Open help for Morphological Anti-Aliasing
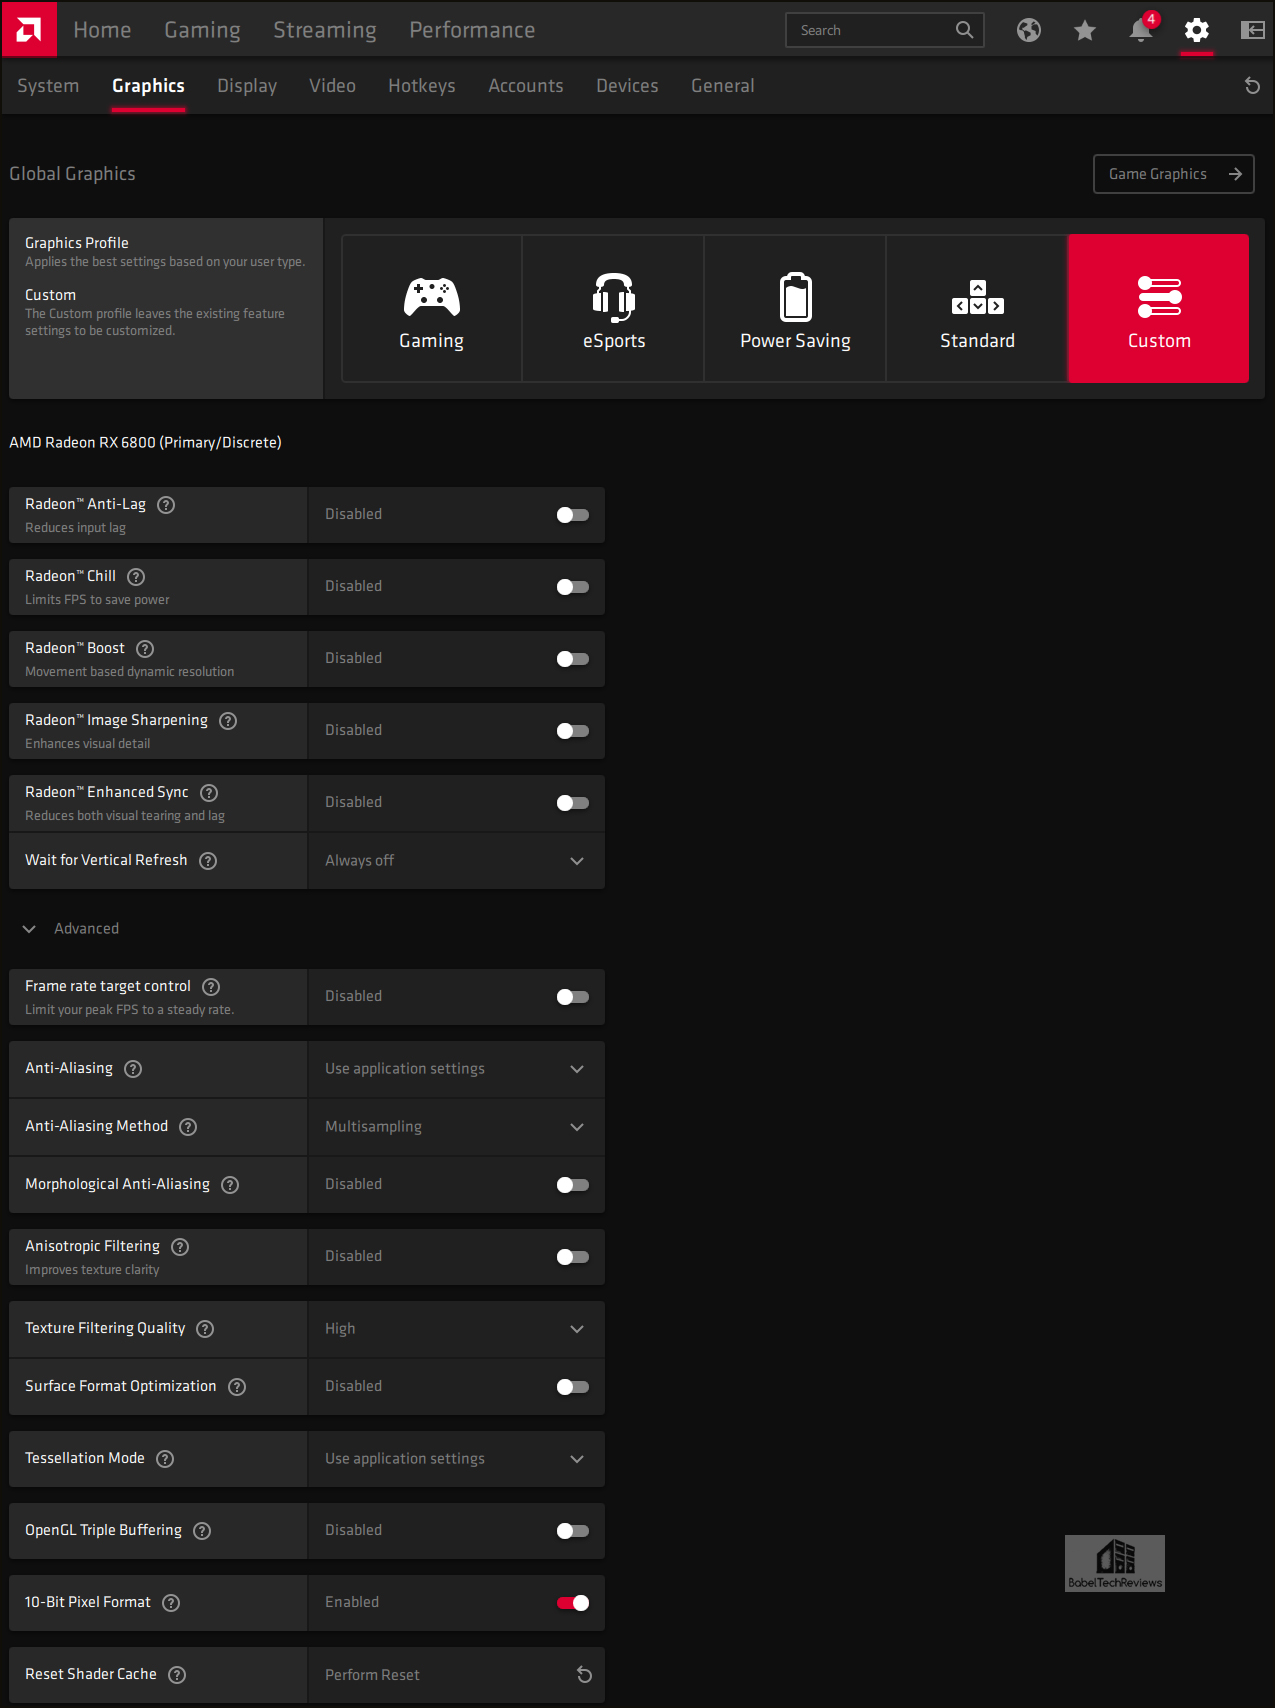Image resolution: width=1275 pixels, height=1708 pixels. click(230, 1185)
